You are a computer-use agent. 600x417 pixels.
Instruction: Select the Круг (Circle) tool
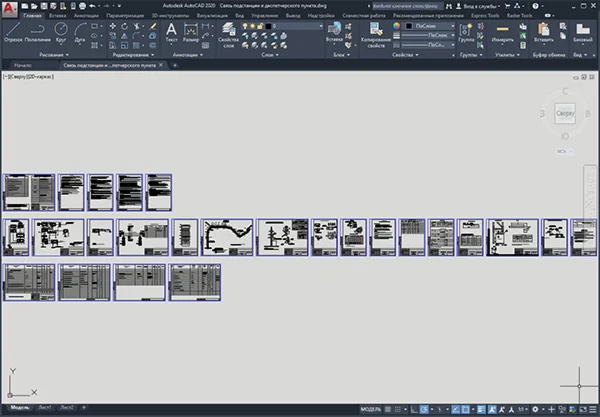(x=61, y=32)
